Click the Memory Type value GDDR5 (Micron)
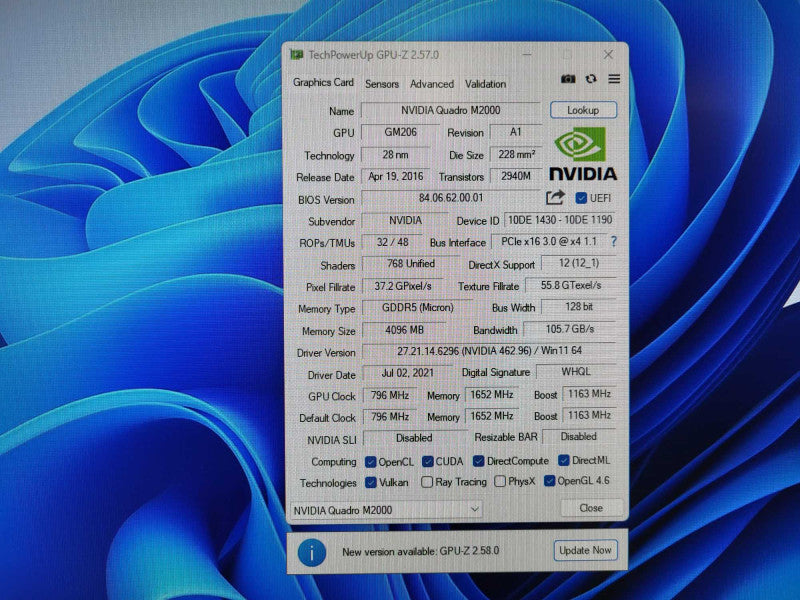This screenshot has width=800, height=600. 417,307
